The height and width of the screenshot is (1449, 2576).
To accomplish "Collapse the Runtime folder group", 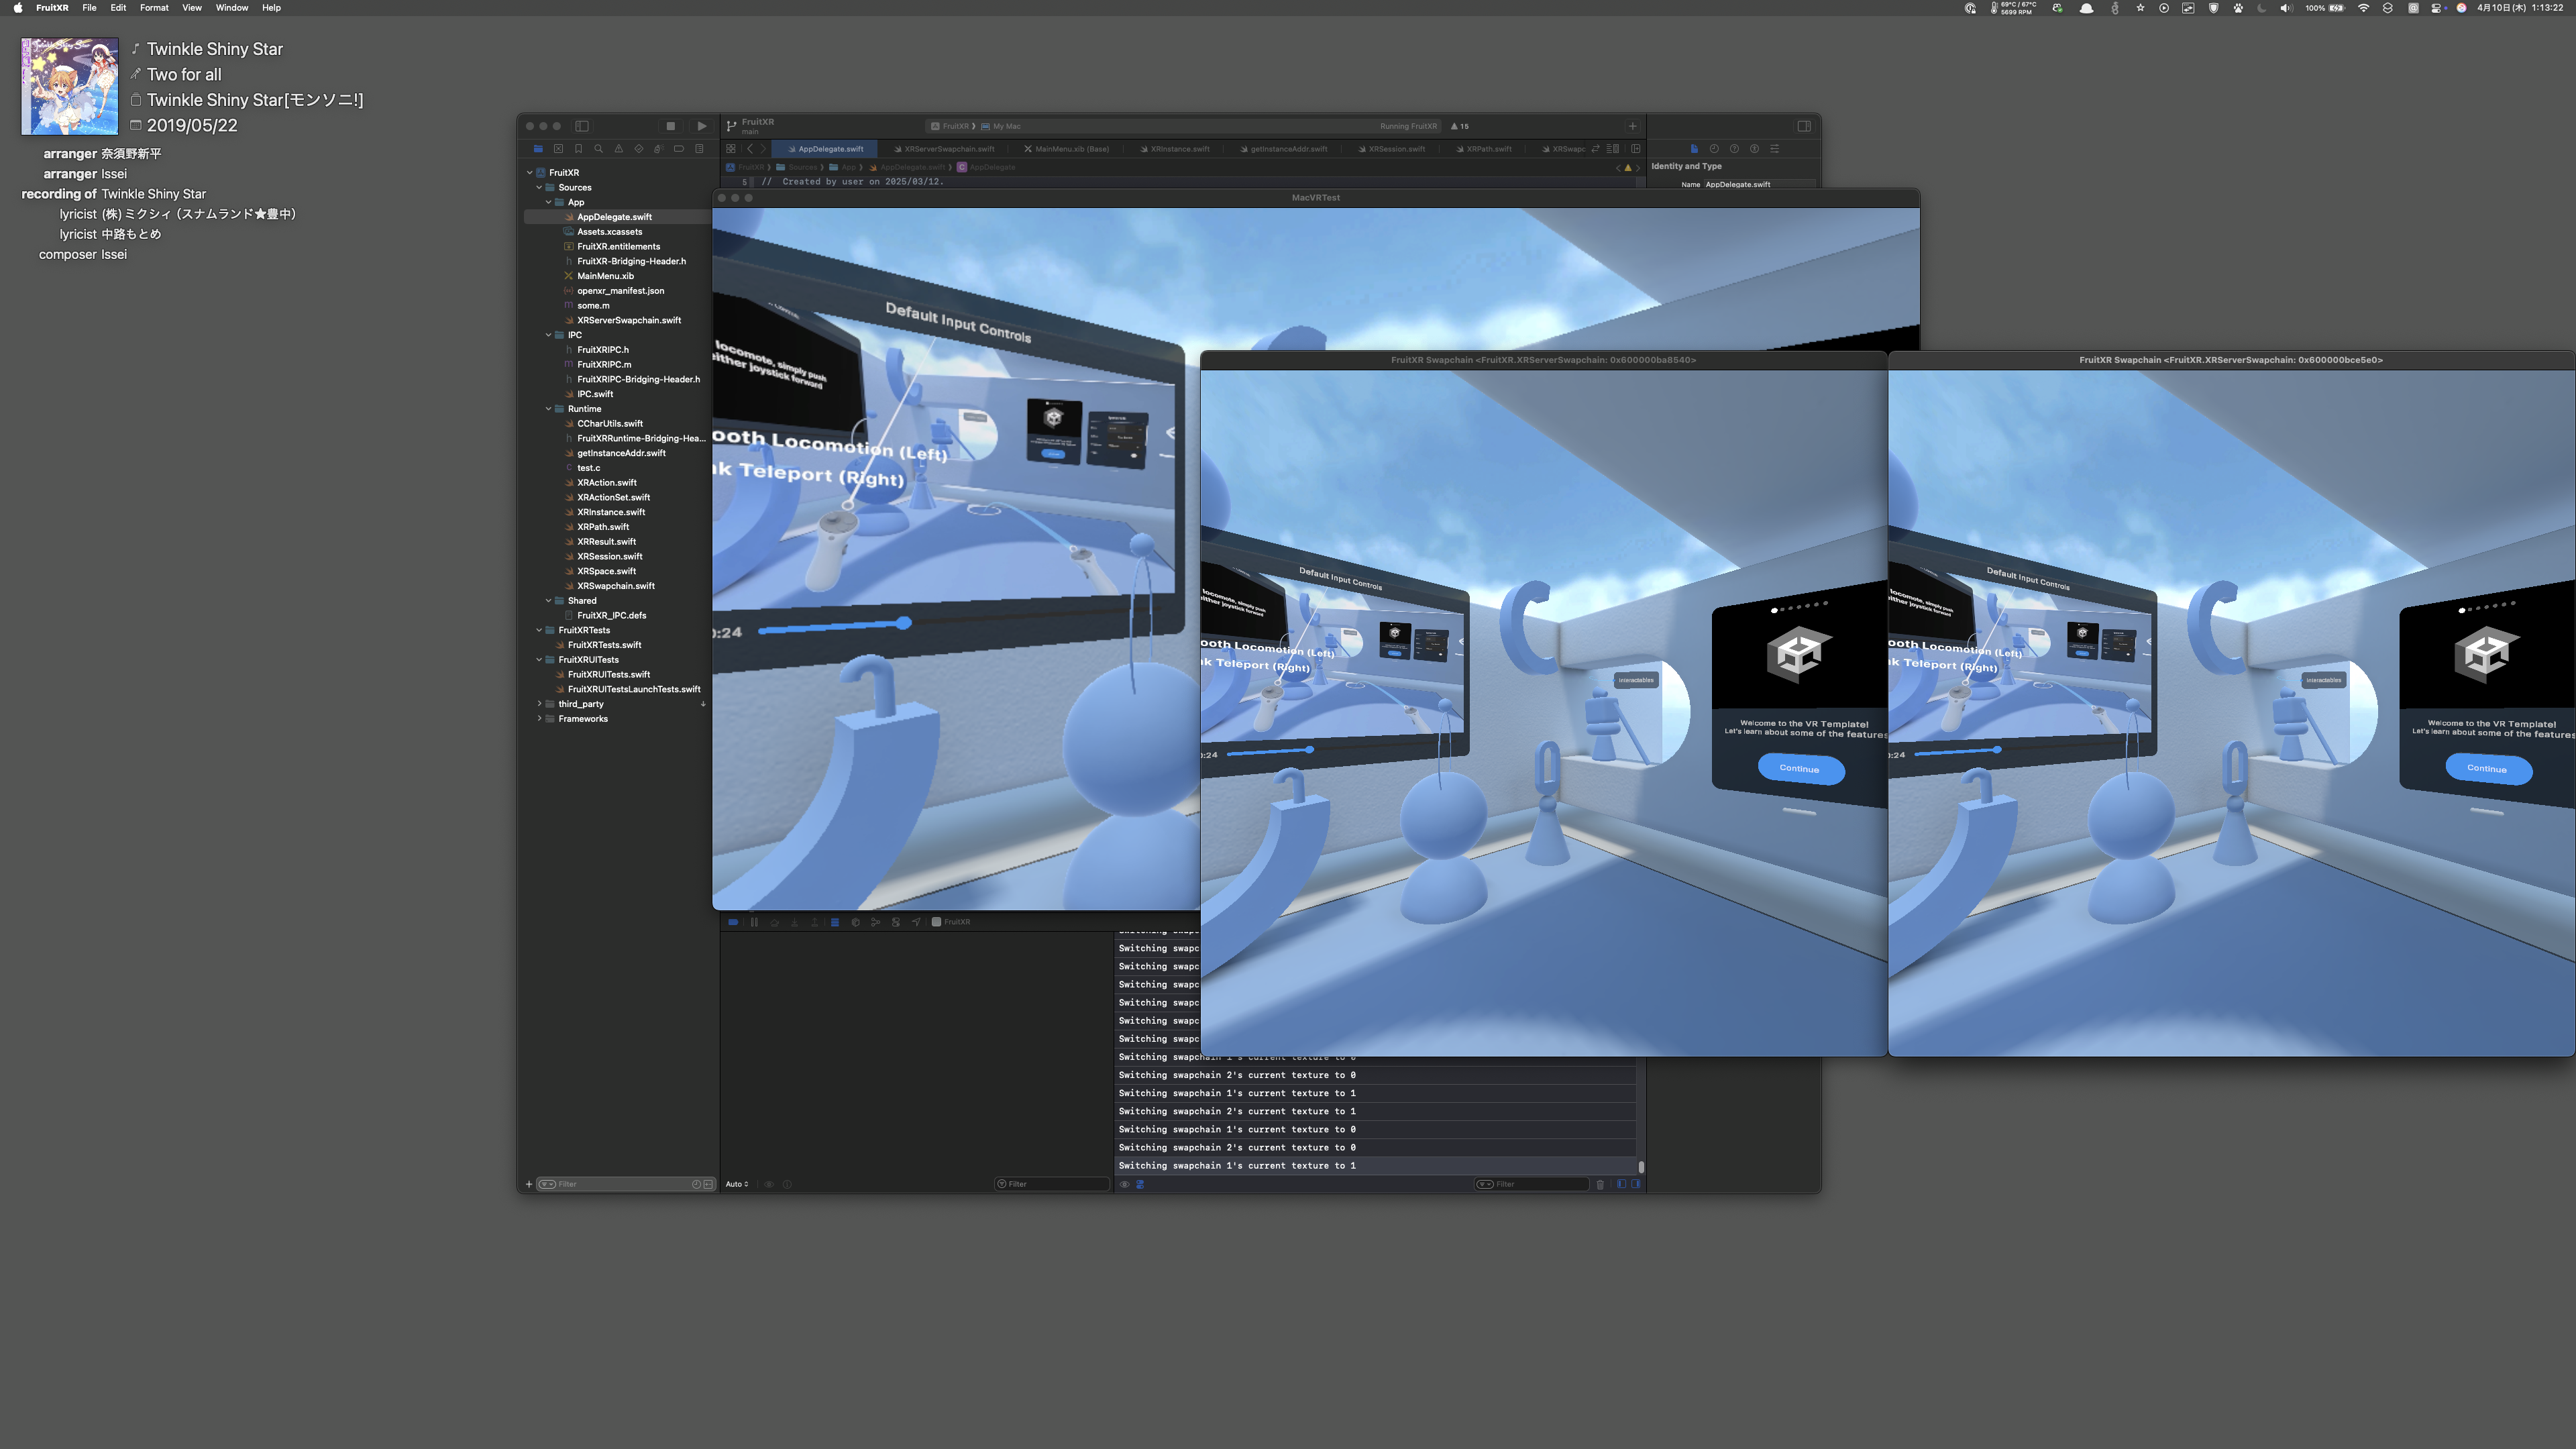I will [x=548, y=409].
